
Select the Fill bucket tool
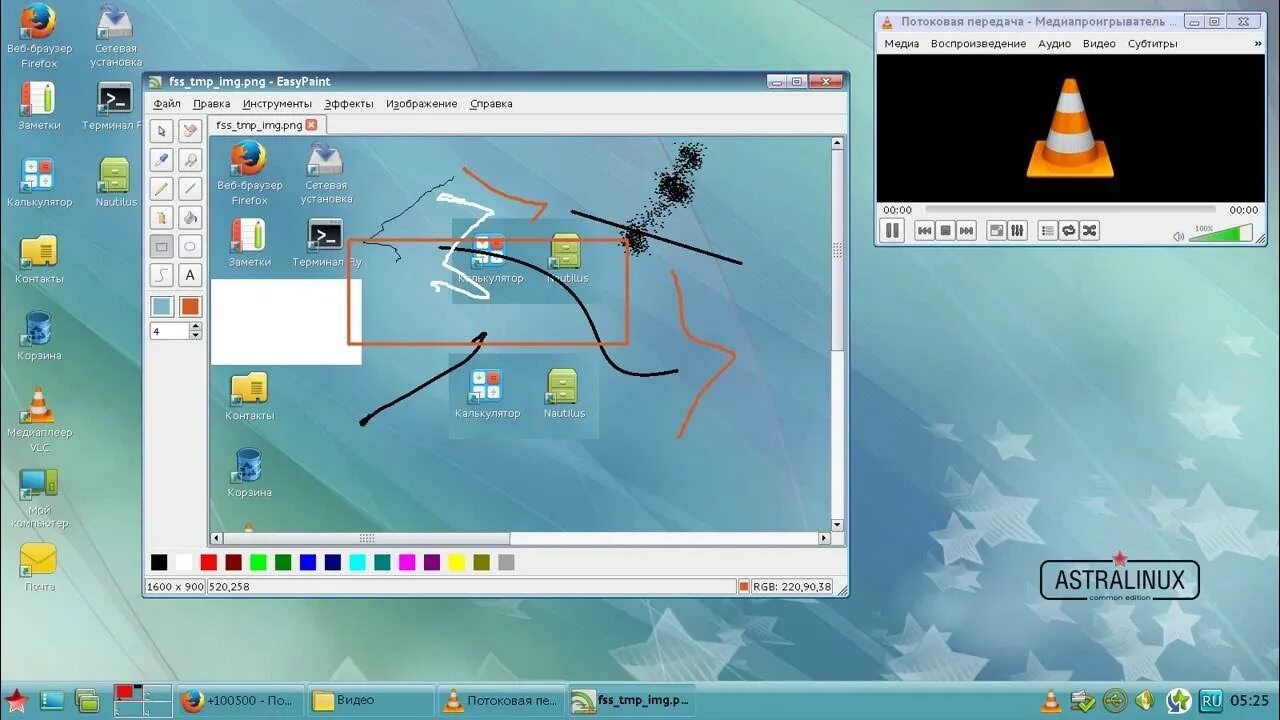pyautogui.click(x=190, y=217)
